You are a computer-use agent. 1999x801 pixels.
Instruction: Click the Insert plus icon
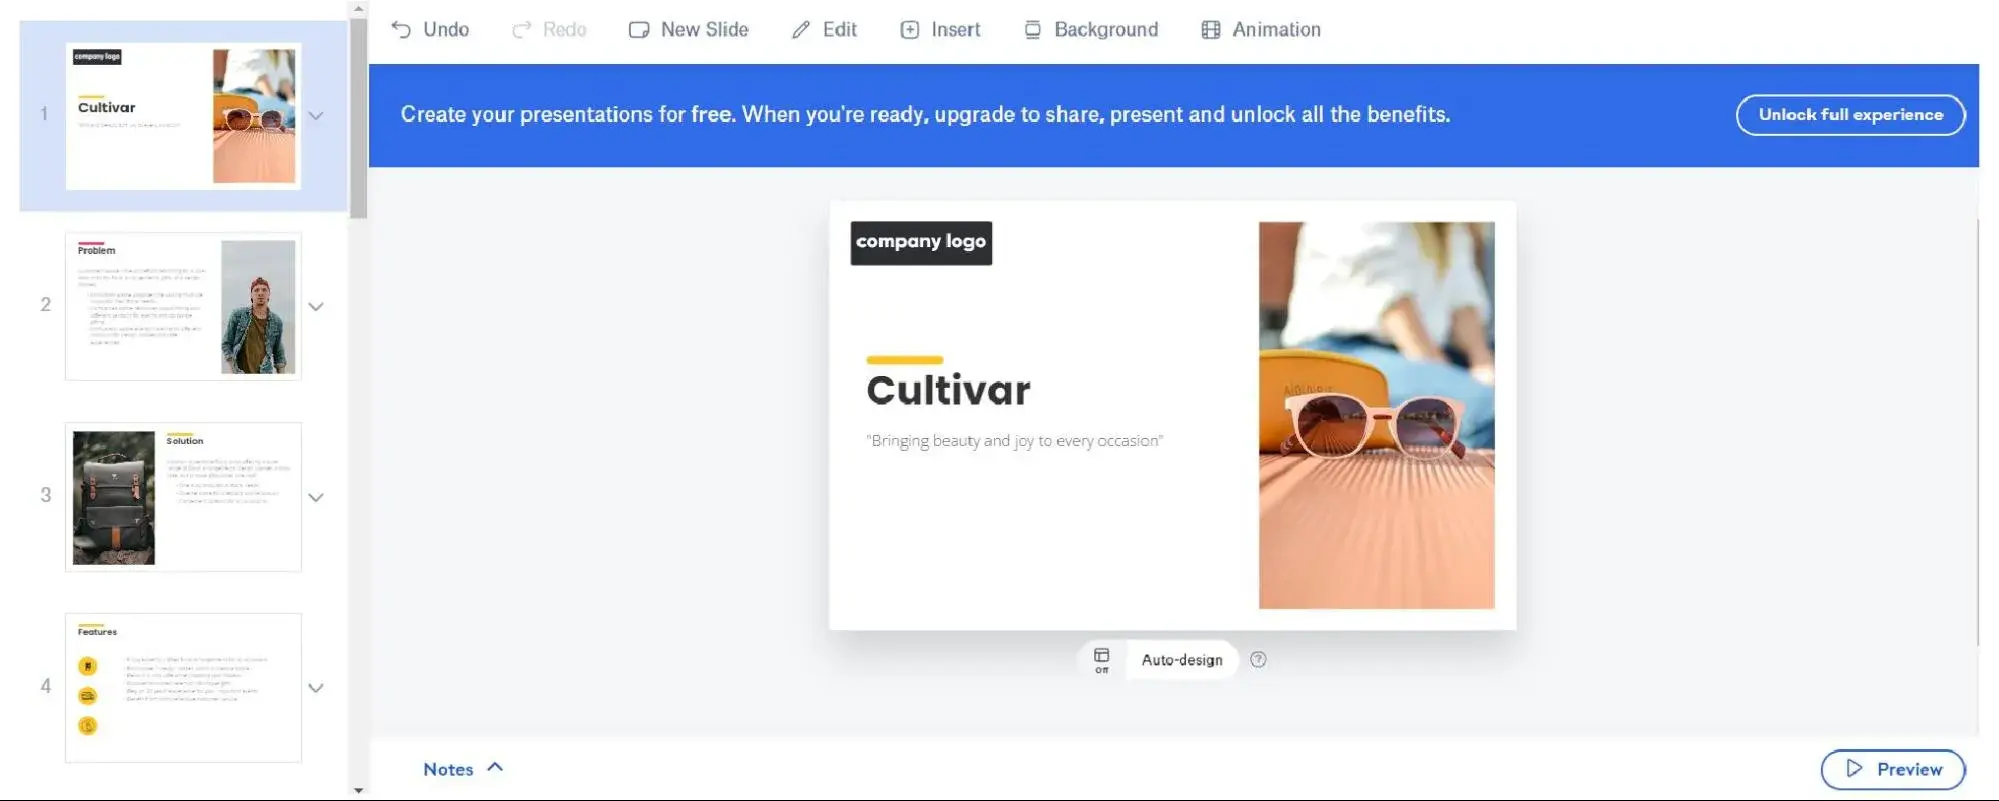[909, 30]
